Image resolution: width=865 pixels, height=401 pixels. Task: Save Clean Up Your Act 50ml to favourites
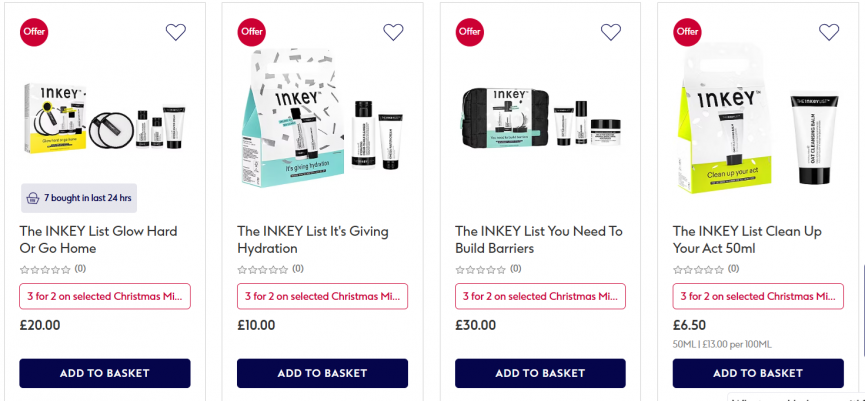pos(829,32)
